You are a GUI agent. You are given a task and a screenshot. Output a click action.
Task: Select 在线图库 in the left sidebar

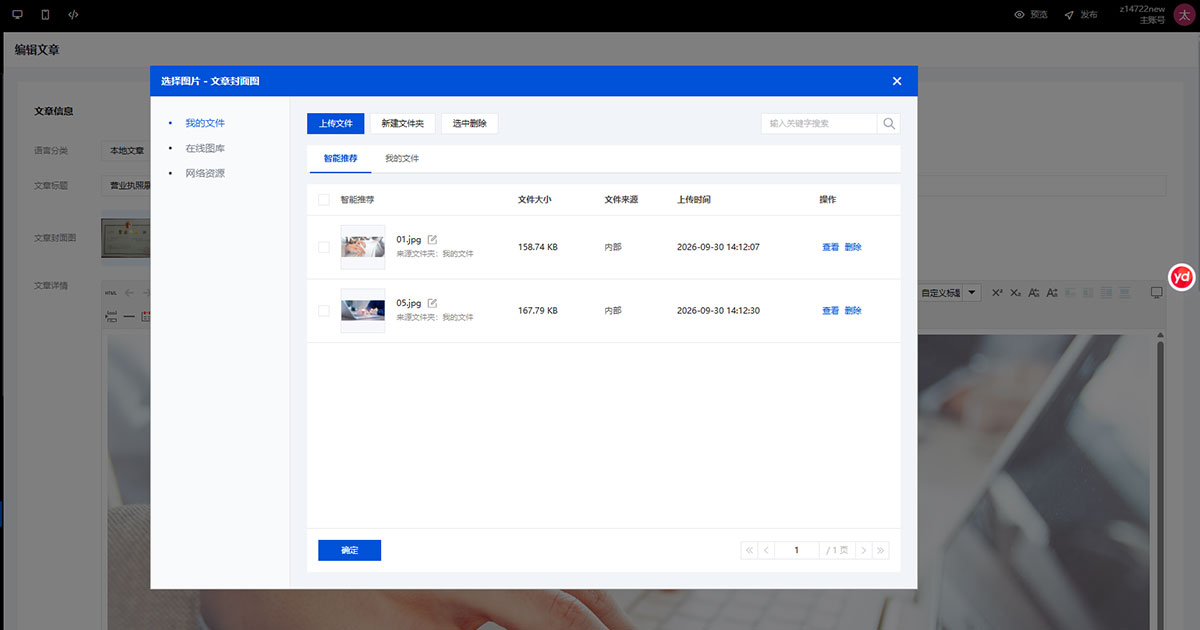pos(205,148)
